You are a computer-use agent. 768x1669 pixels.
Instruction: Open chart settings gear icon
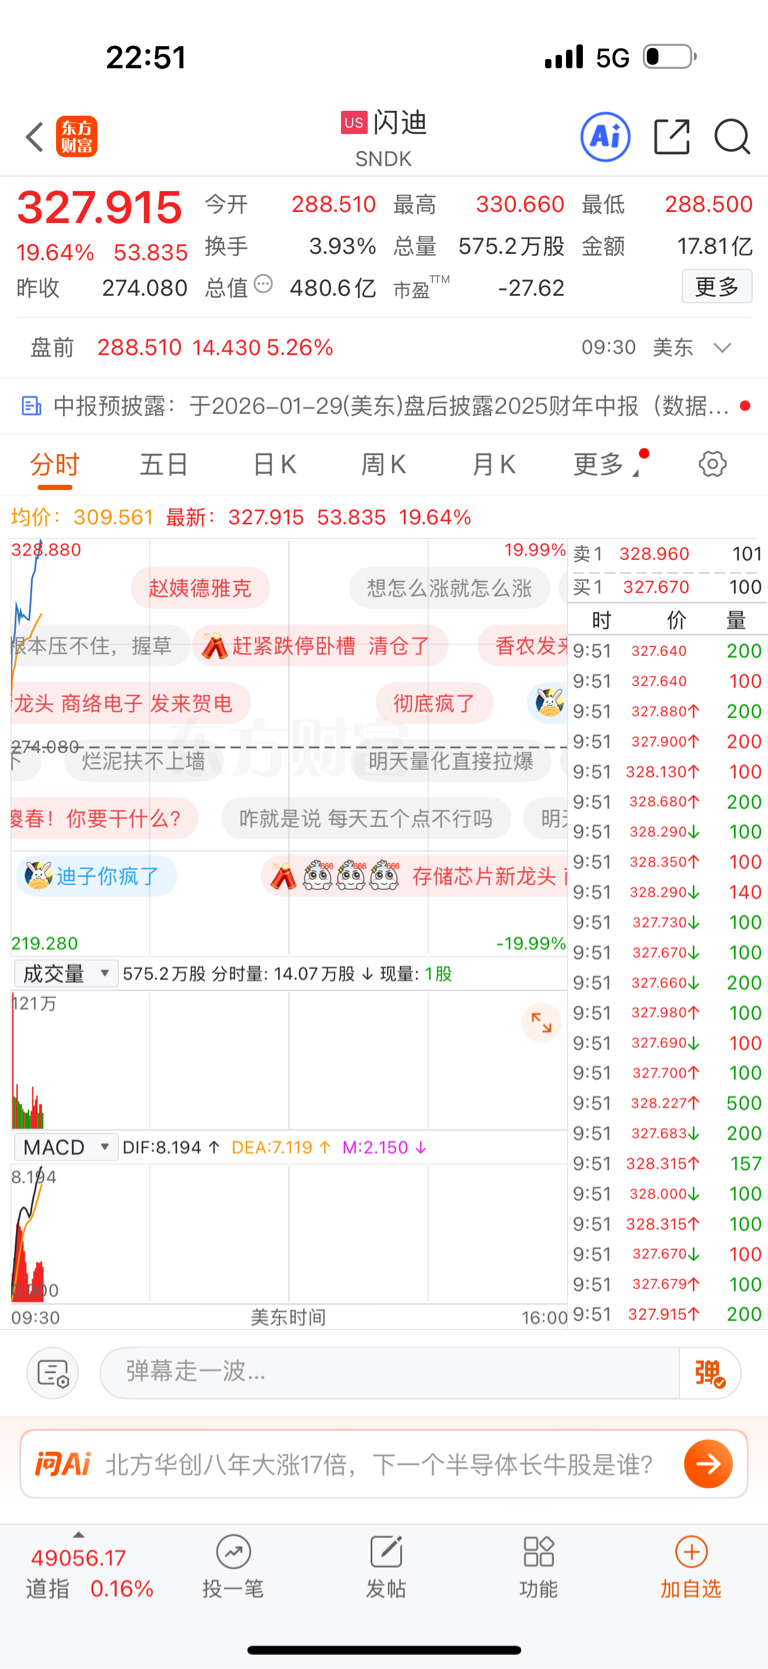click(712, 464)
